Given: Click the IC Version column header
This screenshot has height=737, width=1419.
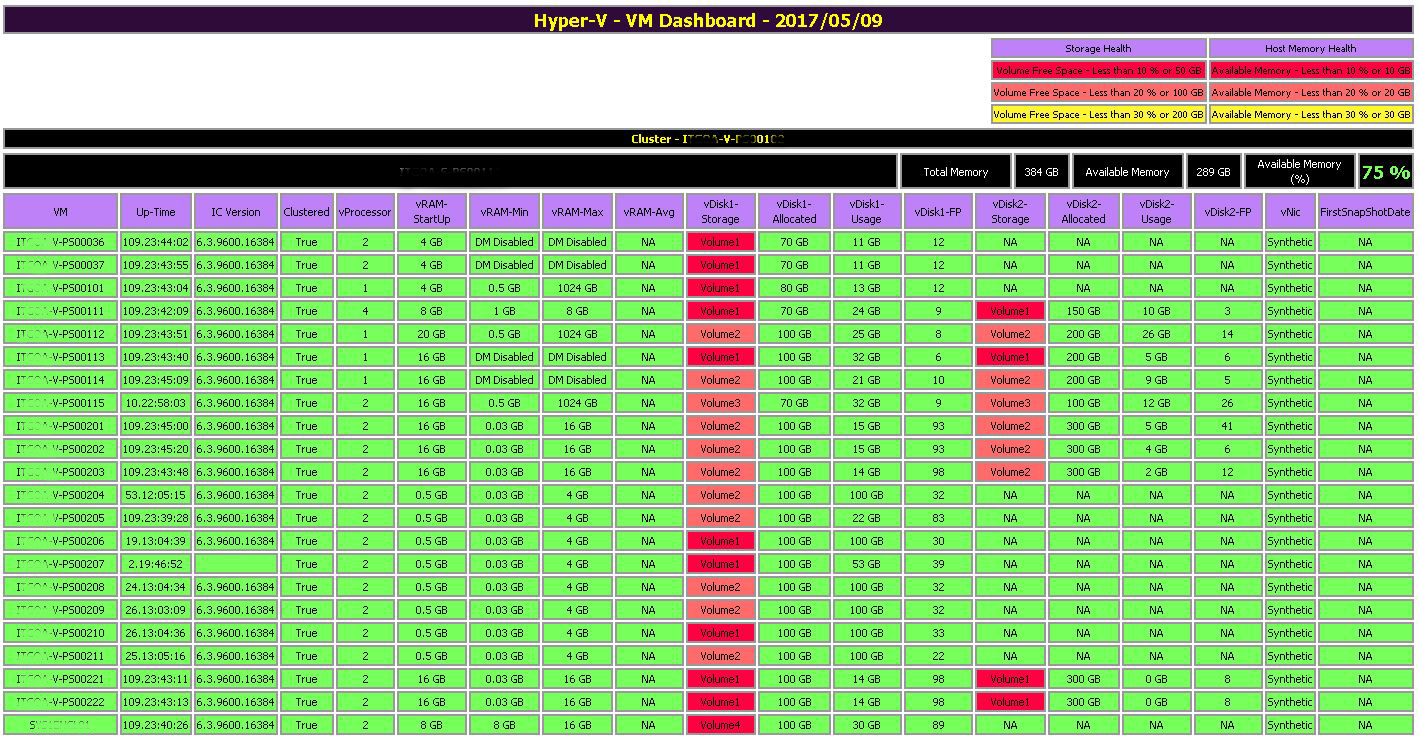Looking at the screenshot, I should pyautogui.click(x=236, y=212).
